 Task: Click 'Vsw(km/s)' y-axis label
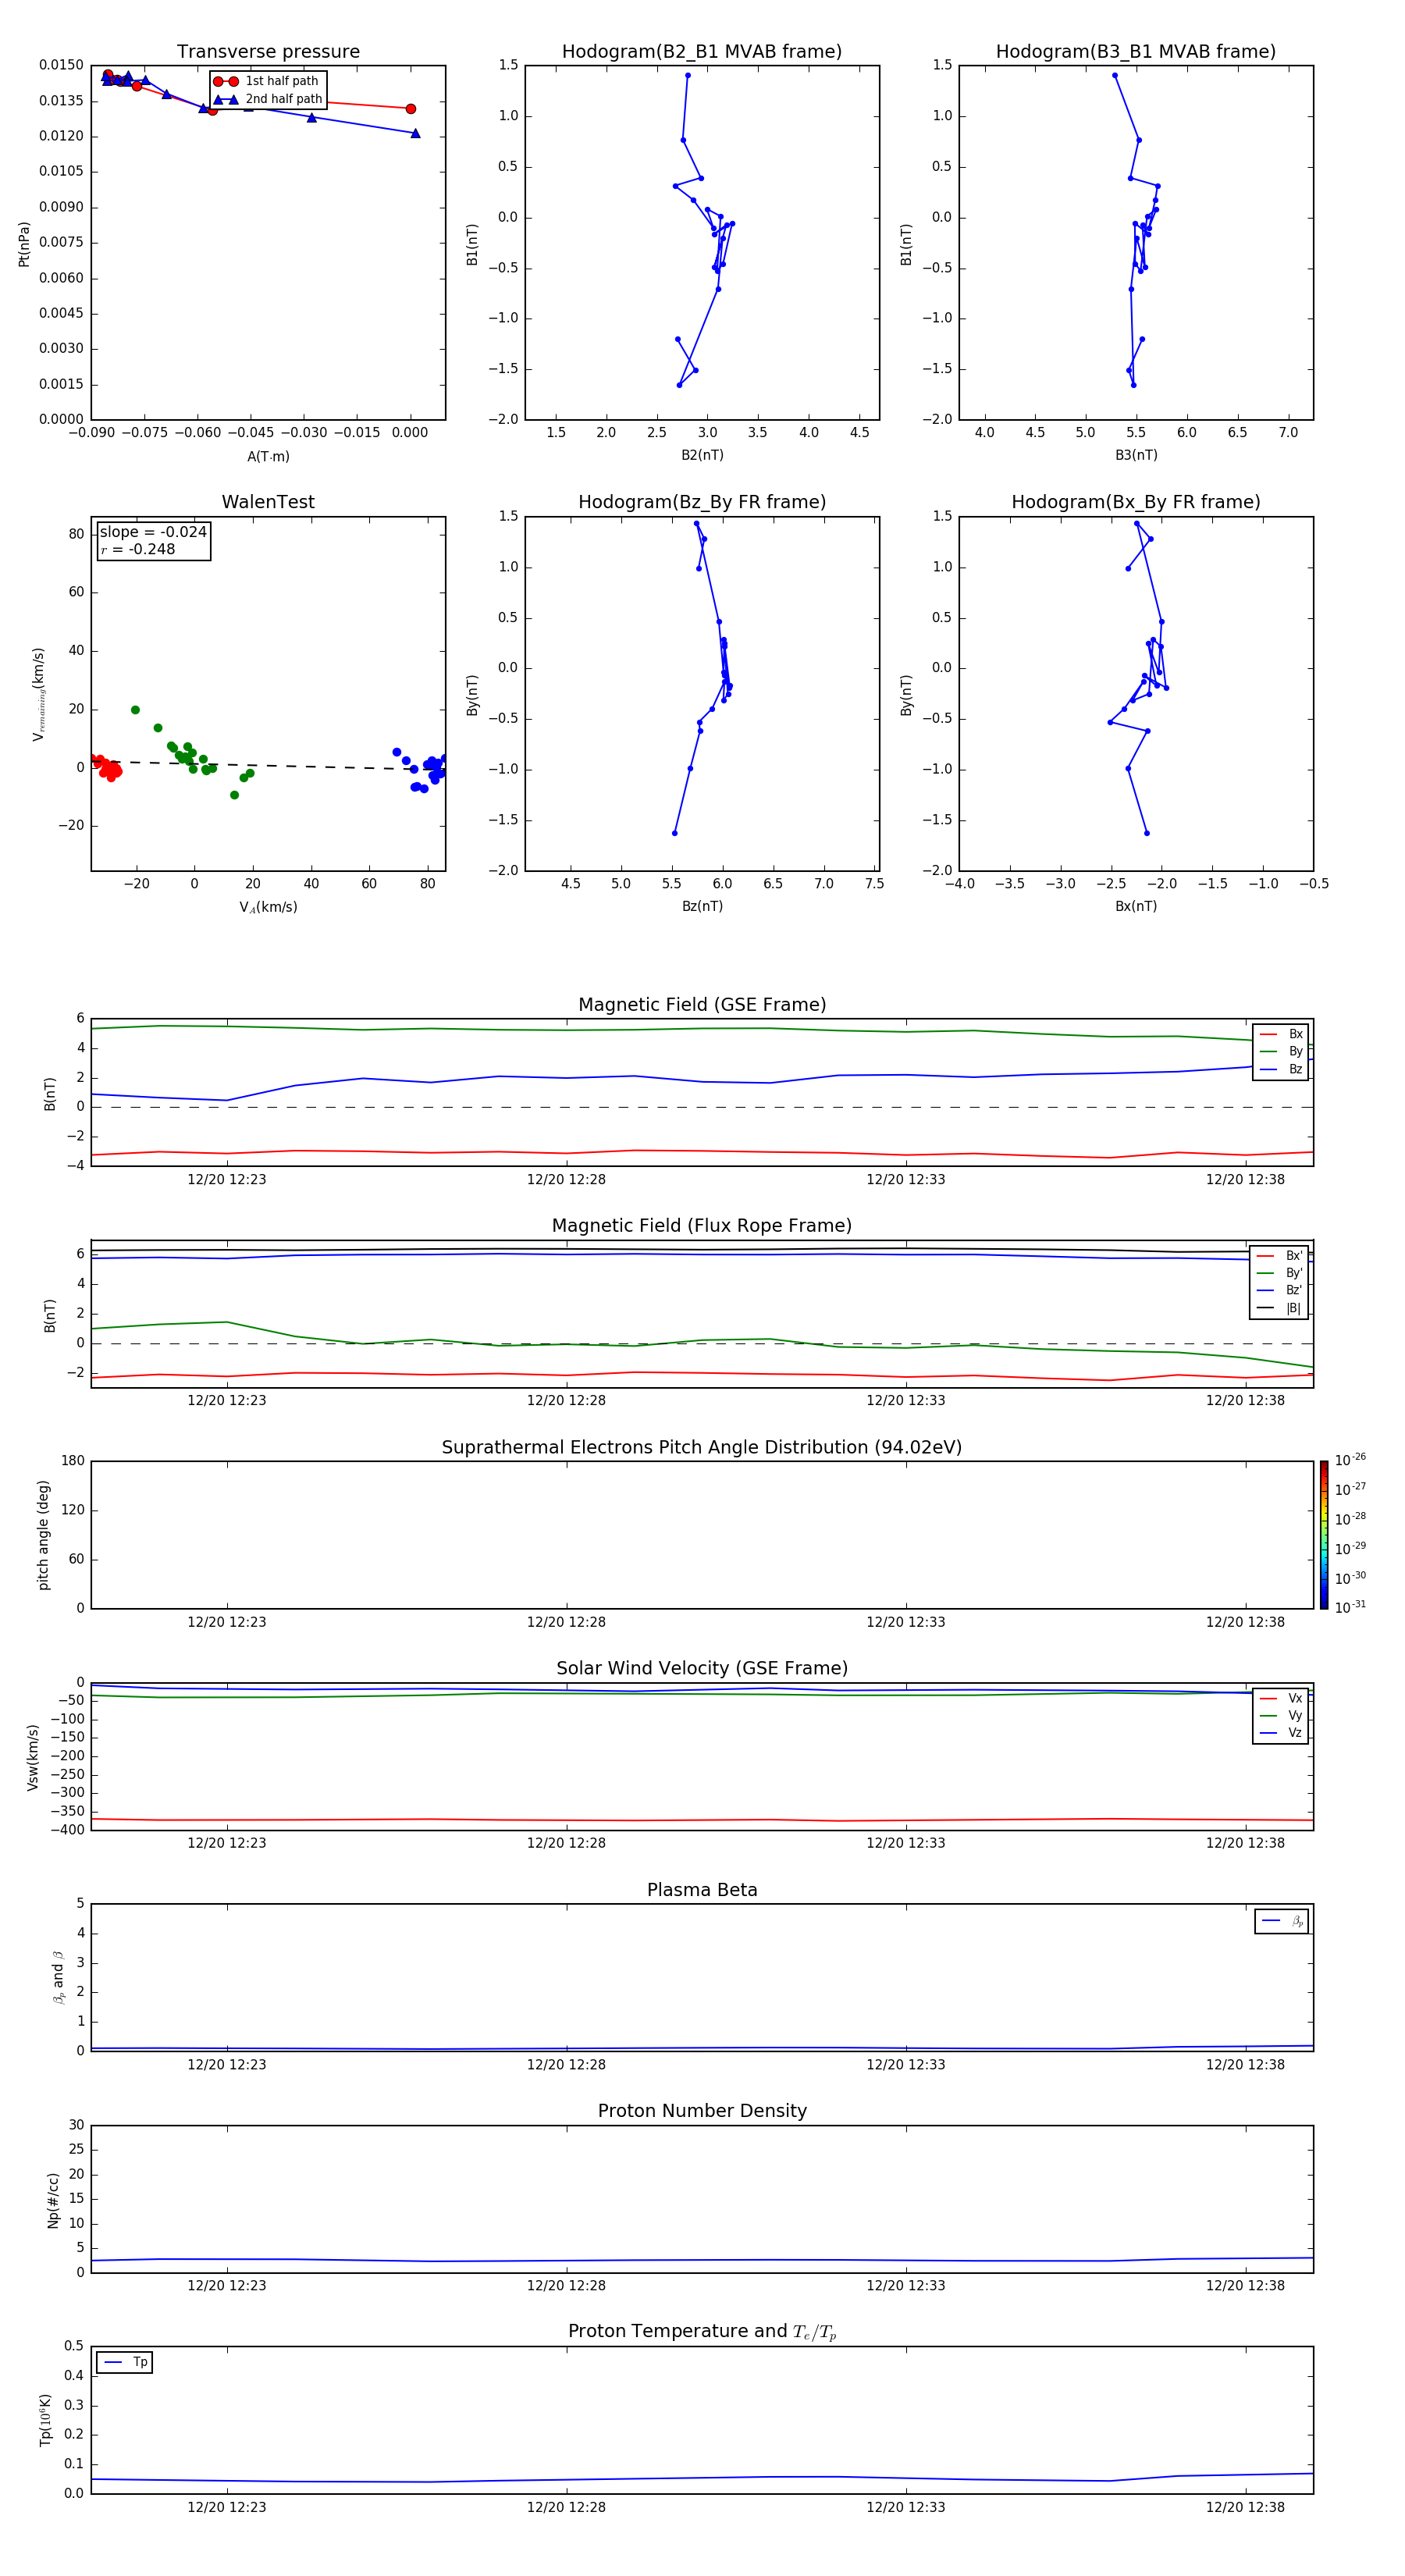pos(33,1757)
